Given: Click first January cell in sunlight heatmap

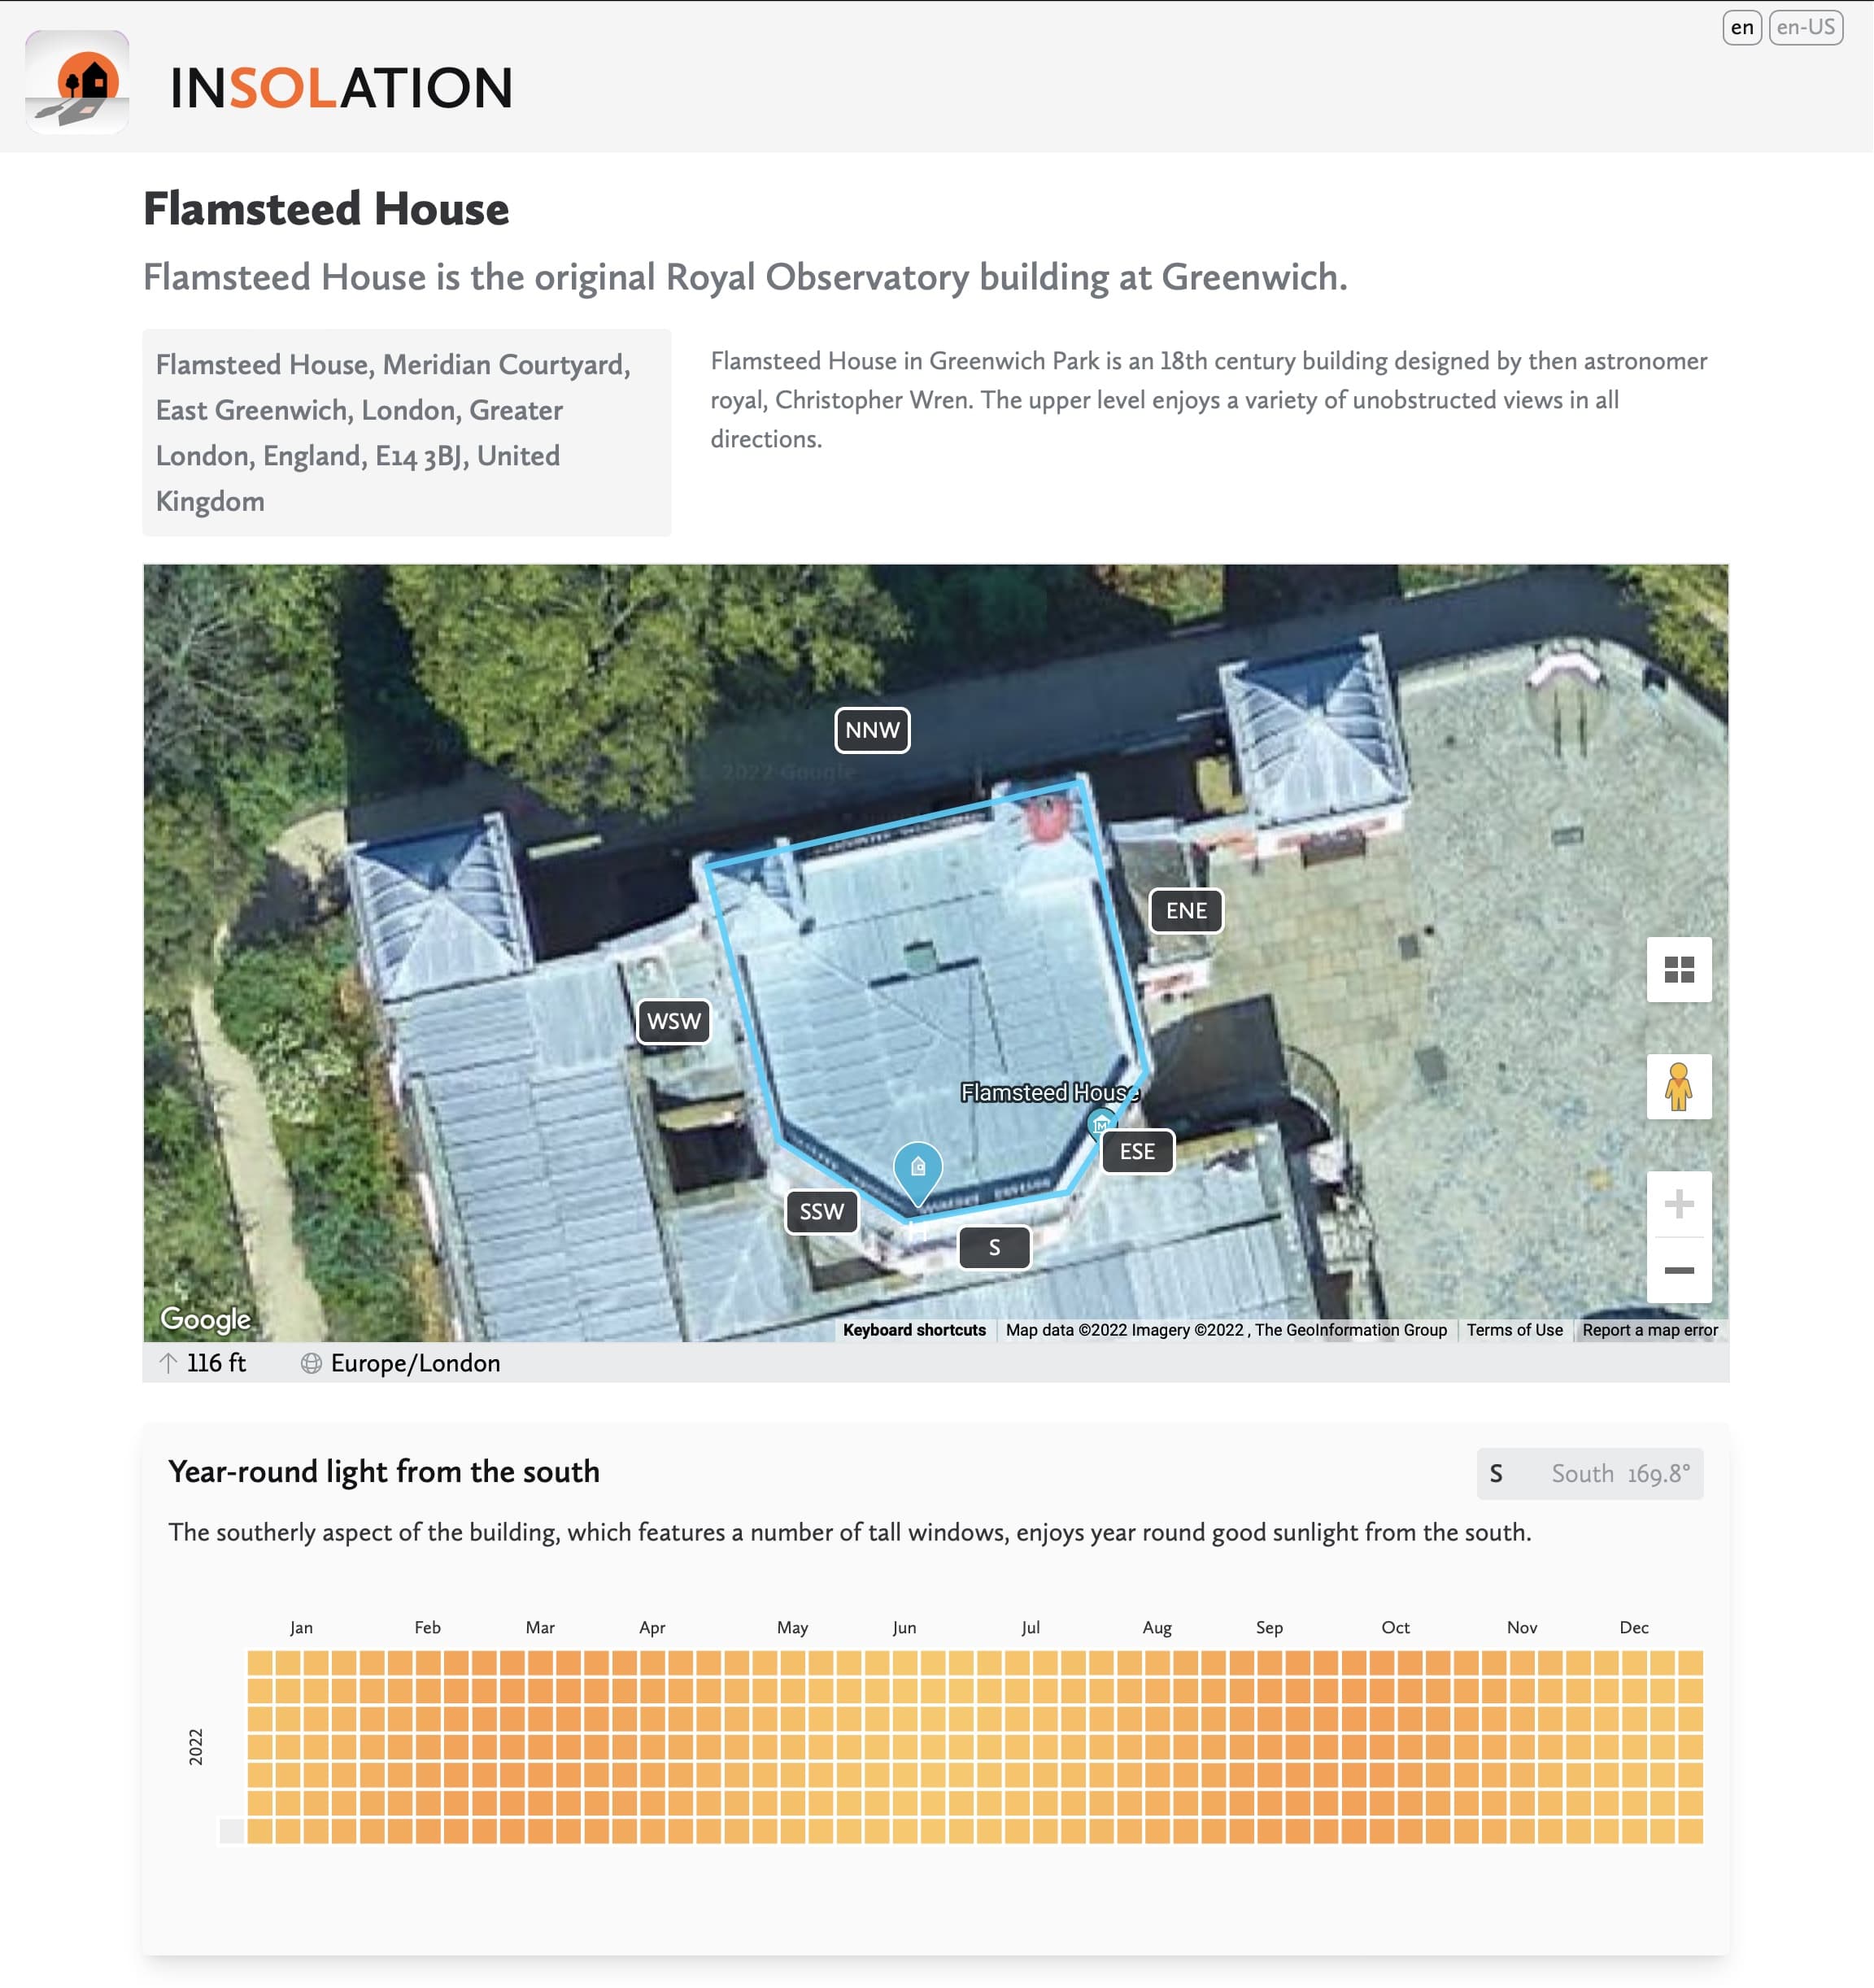Looking at the screenshot, I should [260, 1663].
